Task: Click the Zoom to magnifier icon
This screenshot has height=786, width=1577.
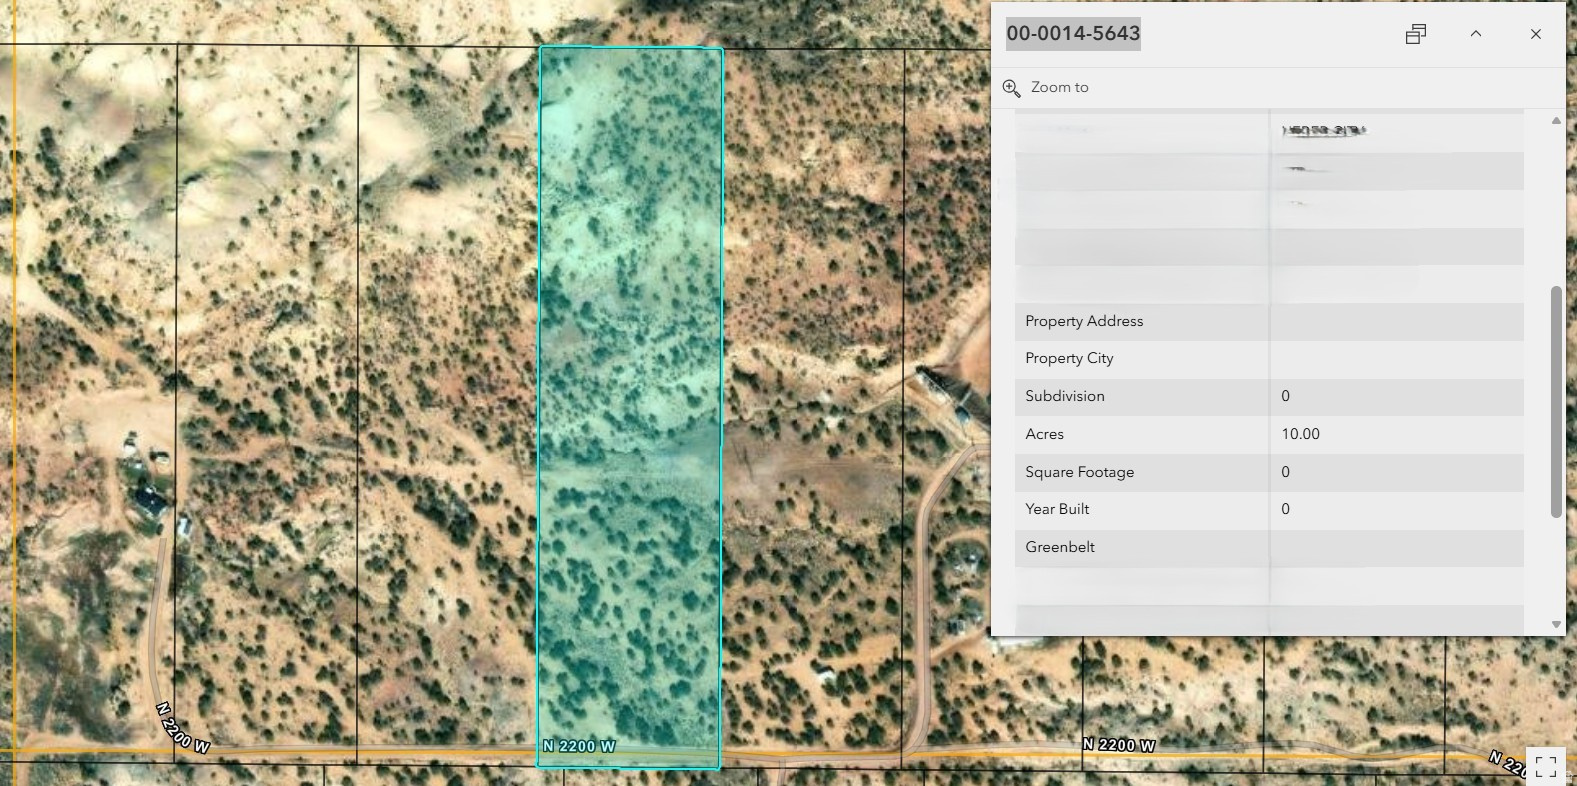Action: tap(1011, 88)
